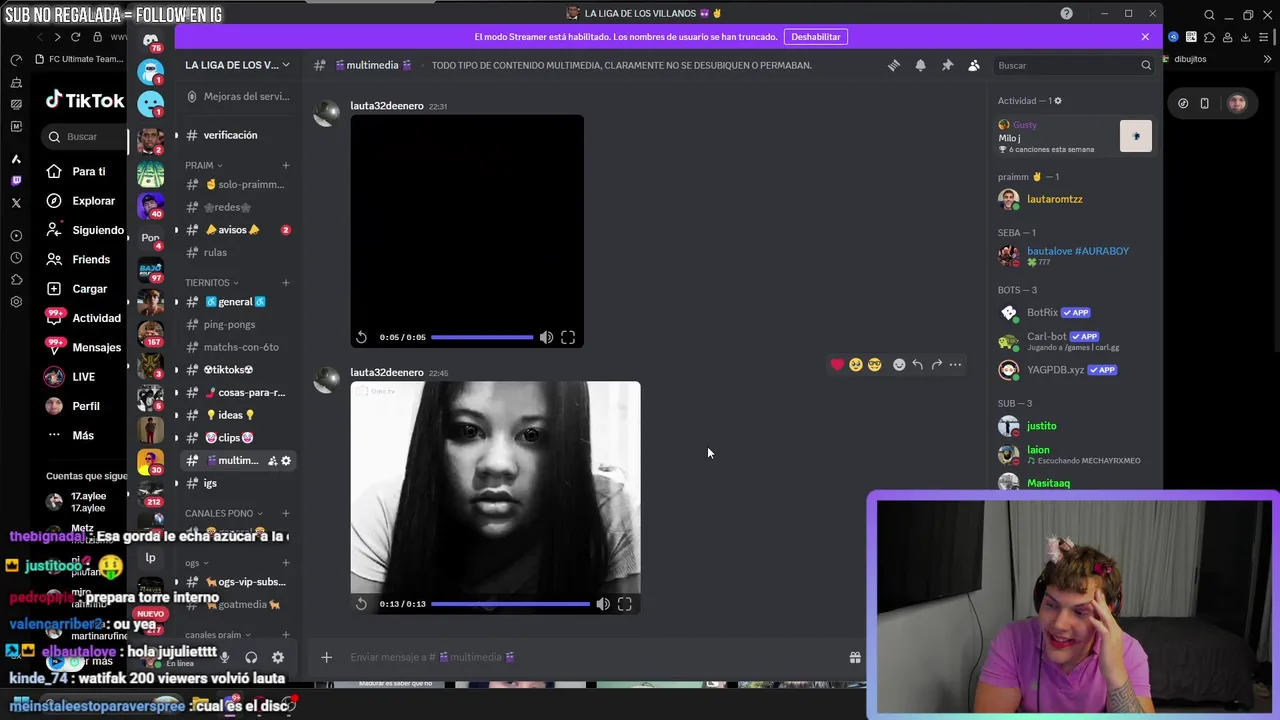The image size is (1280, 720).
Task: Mute the second video's volume icon
Action: [x=603, y=604]
